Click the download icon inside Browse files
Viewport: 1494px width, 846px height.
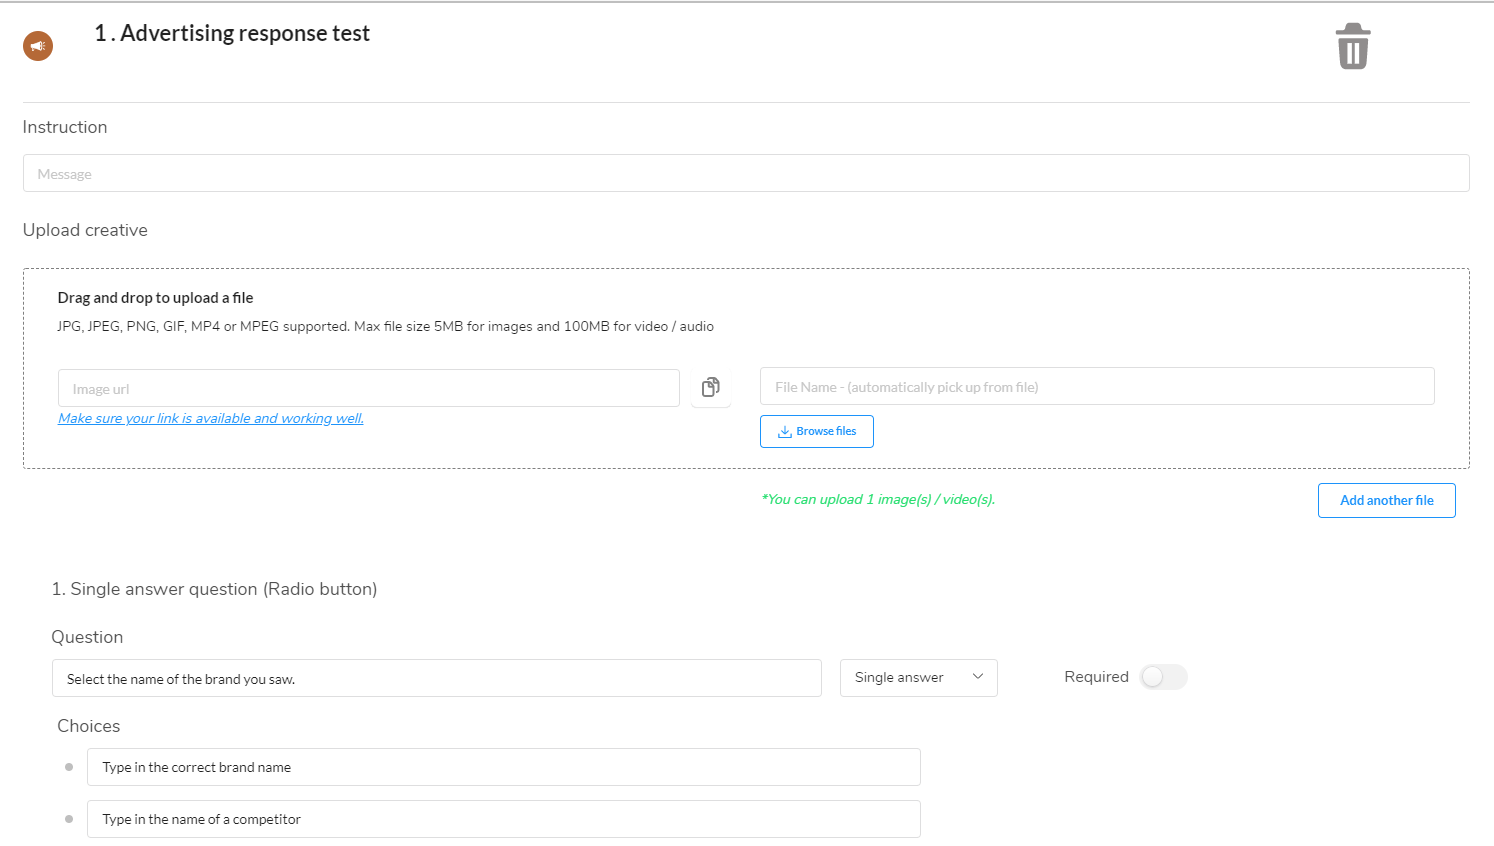[x=784, y=431]
